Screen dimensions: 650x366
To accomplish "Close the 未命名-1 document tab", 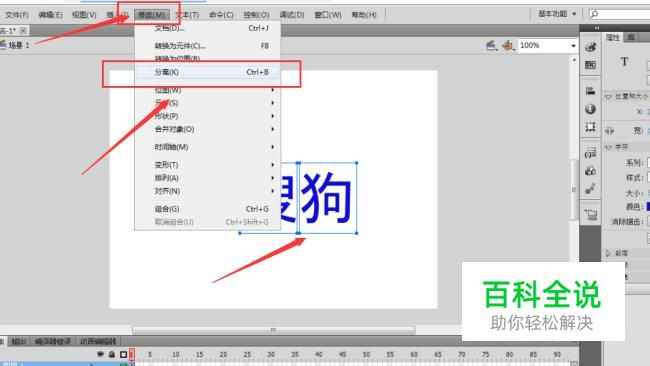I will tap(23, 30).
